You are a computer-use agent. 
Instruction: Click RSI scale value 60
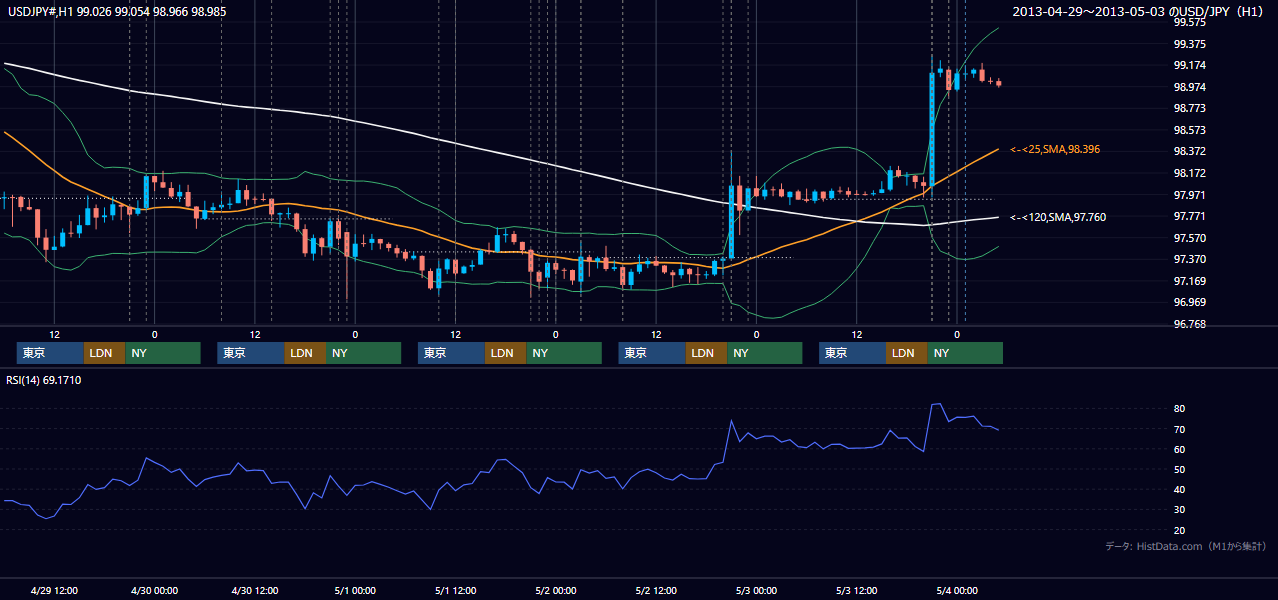(x=1180, y=449)
